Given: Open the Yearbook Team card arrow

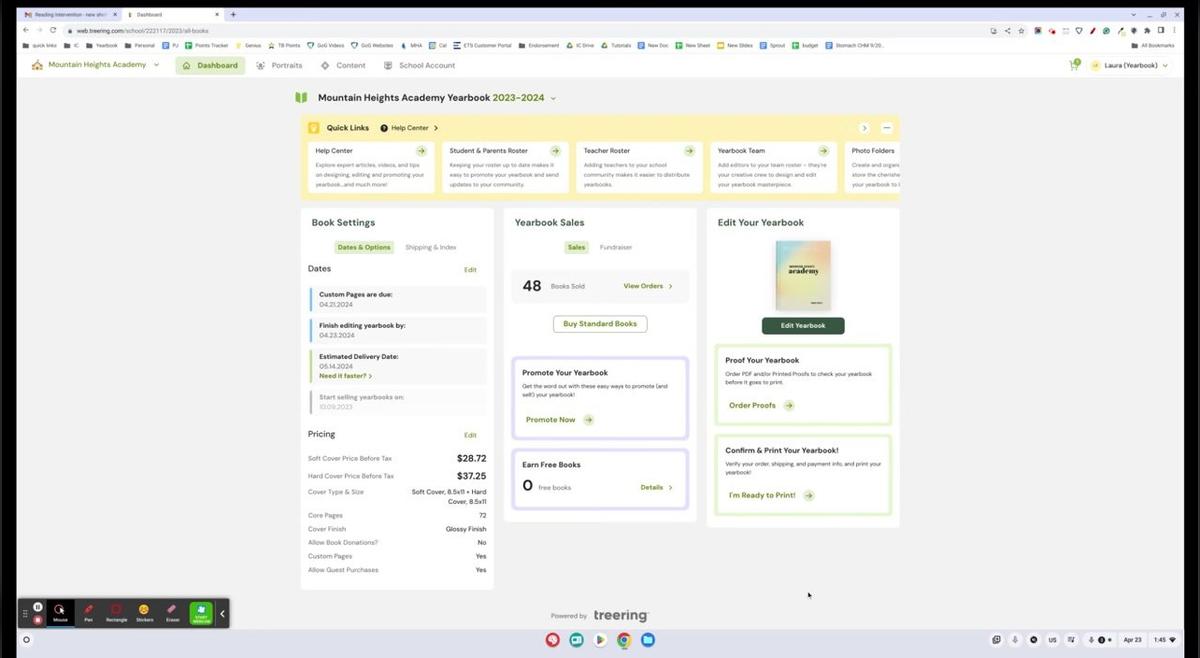Looking at the screenshot, I should (823, 151).
